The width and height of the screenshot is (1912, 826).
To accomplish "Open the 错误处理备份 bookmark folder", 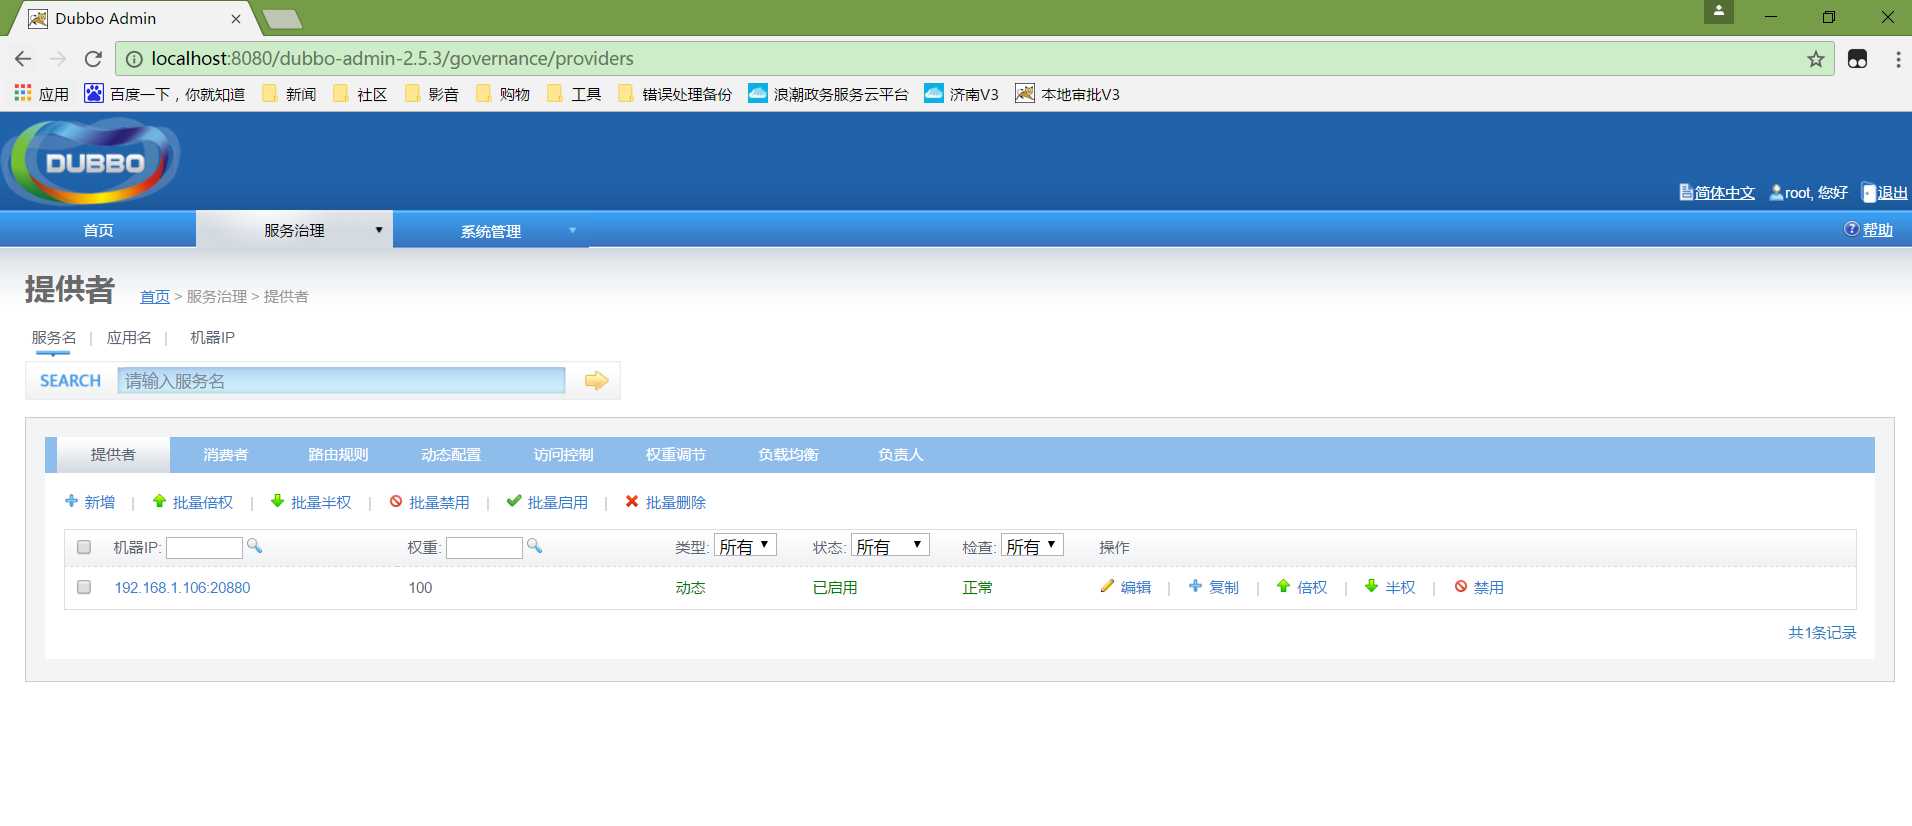I will (675, 94).
